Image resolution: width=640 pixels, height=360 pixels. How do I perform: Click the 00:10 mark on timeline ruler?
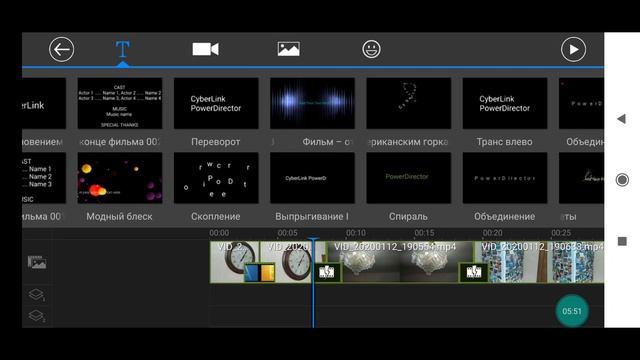point(356,233)
